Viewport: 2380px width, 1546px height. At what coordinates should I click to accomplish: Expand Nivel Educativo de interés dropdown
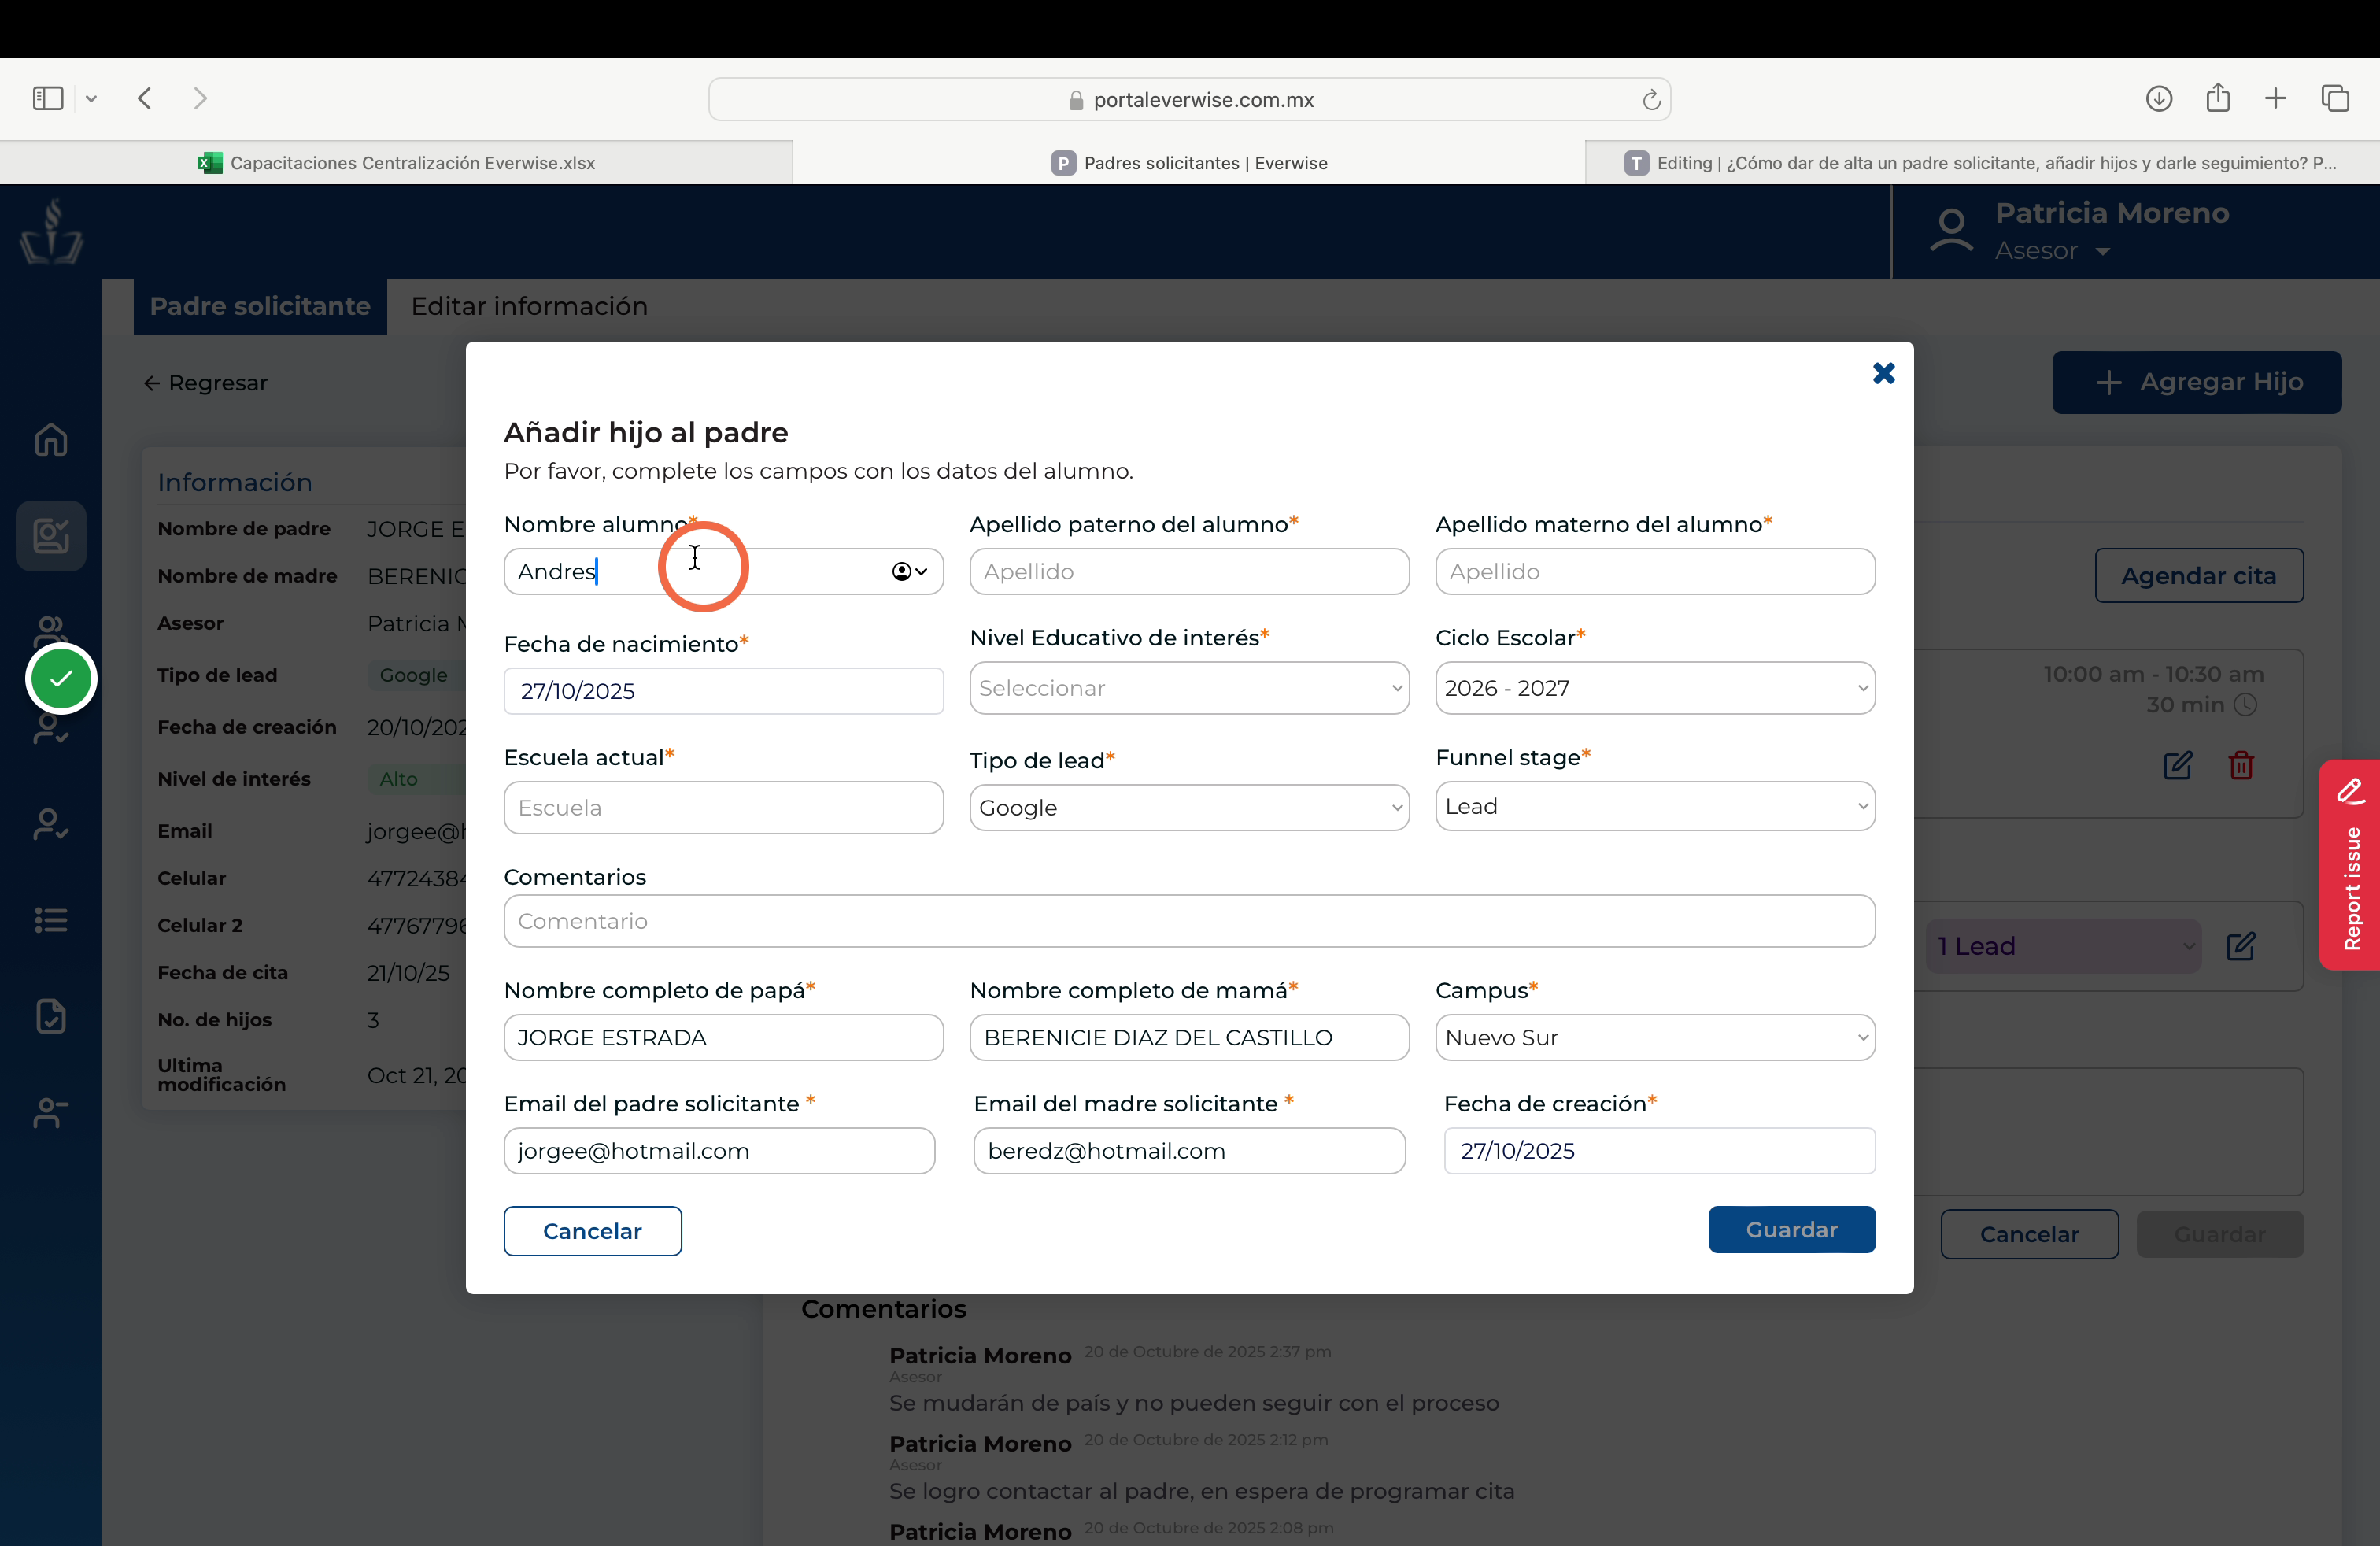click(1189, 688)
